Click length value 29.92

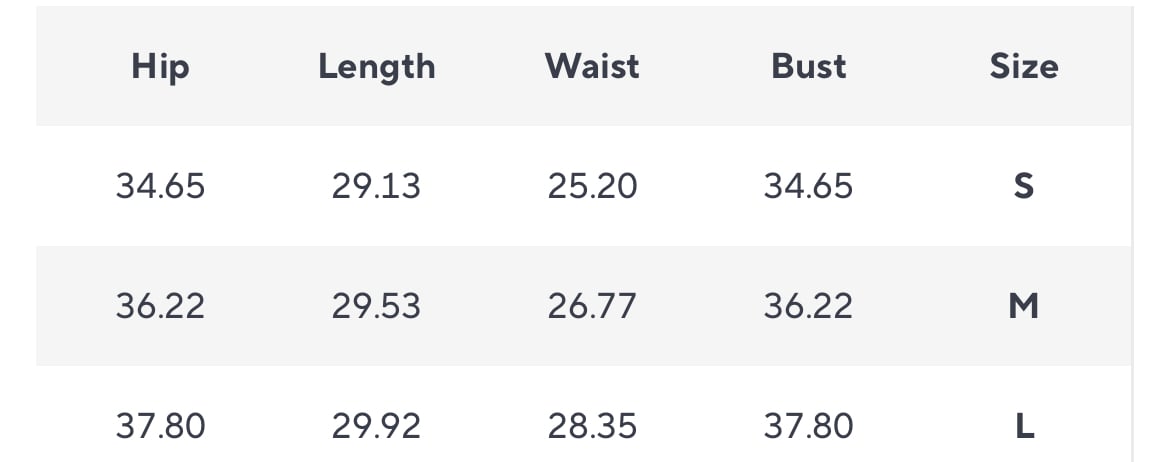(376, 426)
